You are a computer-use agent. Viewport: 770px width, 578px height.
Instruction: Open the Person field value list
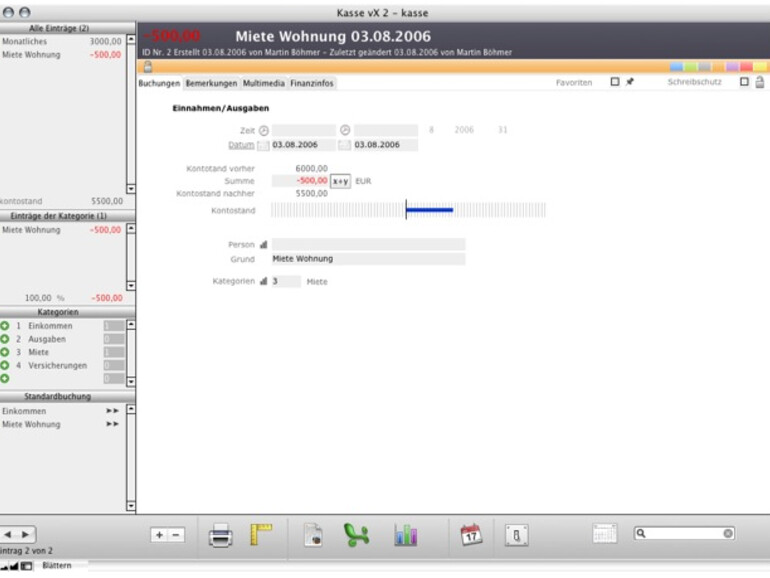pos(264,244)
